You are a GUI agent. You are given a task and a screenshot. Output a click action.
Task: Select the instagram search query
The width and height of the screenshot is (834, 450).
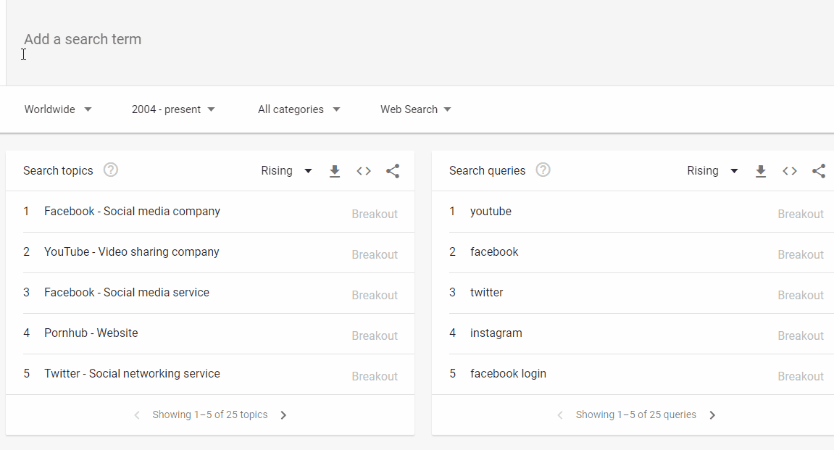click(496, 333)
